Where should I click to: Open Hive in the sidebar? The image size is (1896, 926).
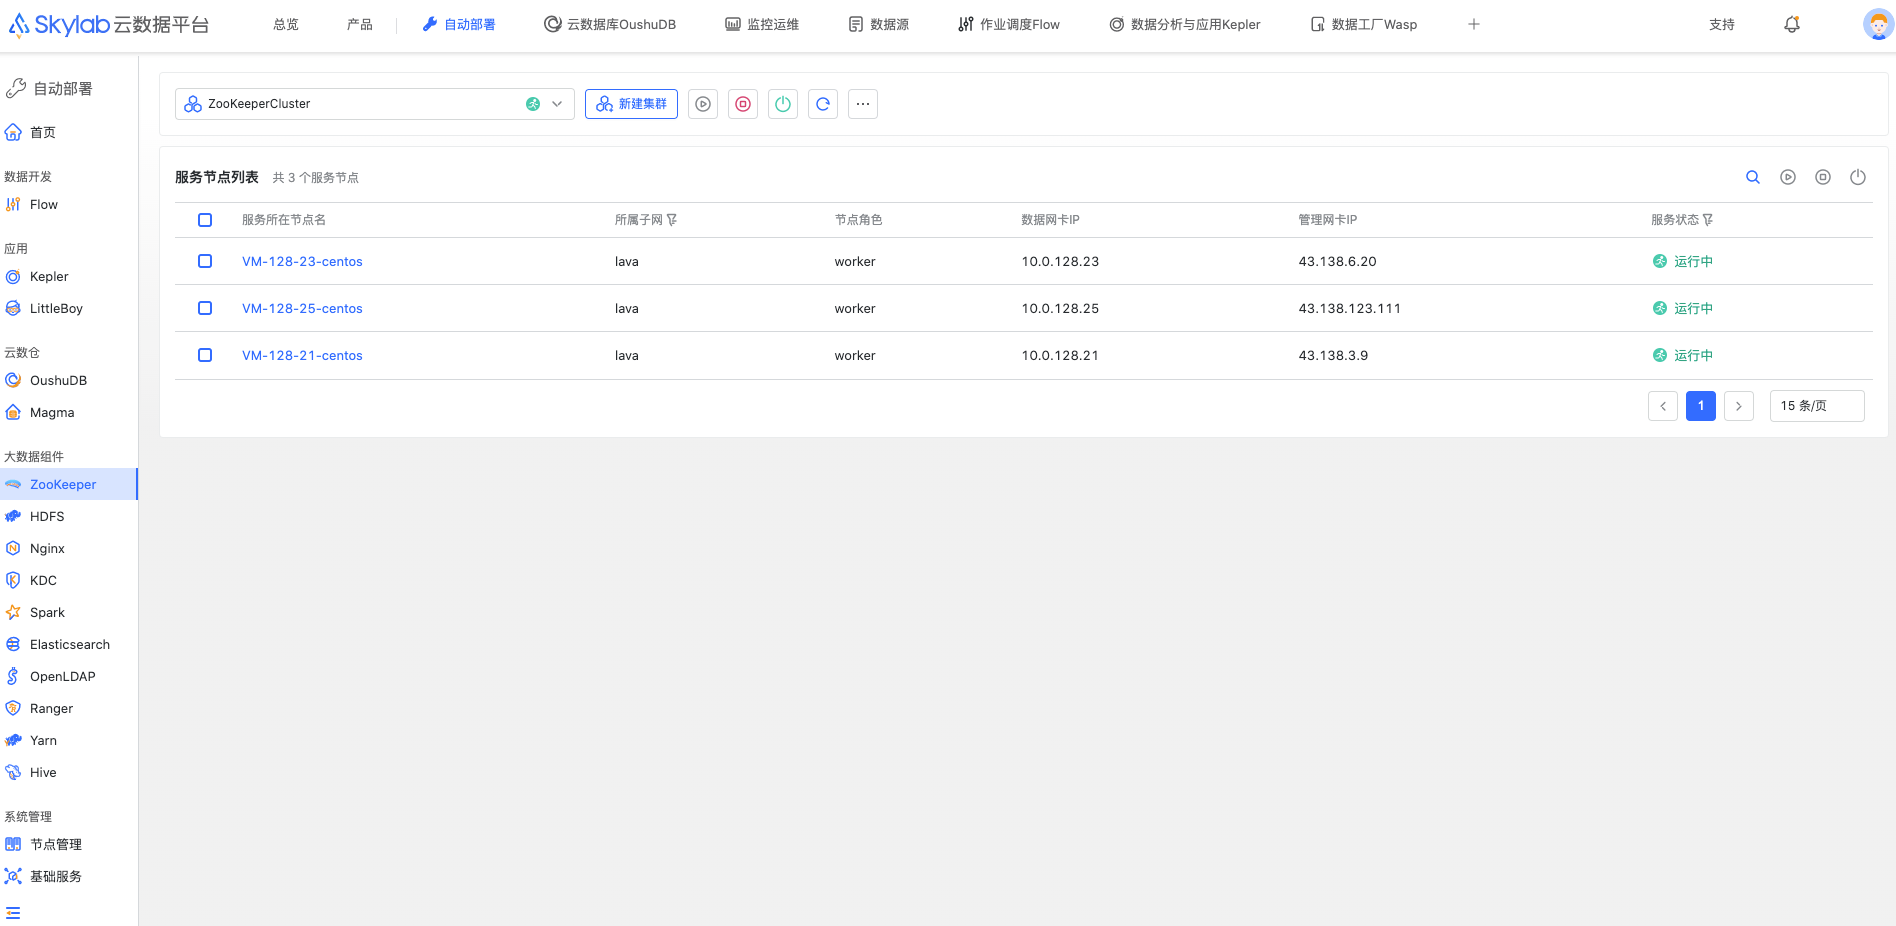(69, 772)
